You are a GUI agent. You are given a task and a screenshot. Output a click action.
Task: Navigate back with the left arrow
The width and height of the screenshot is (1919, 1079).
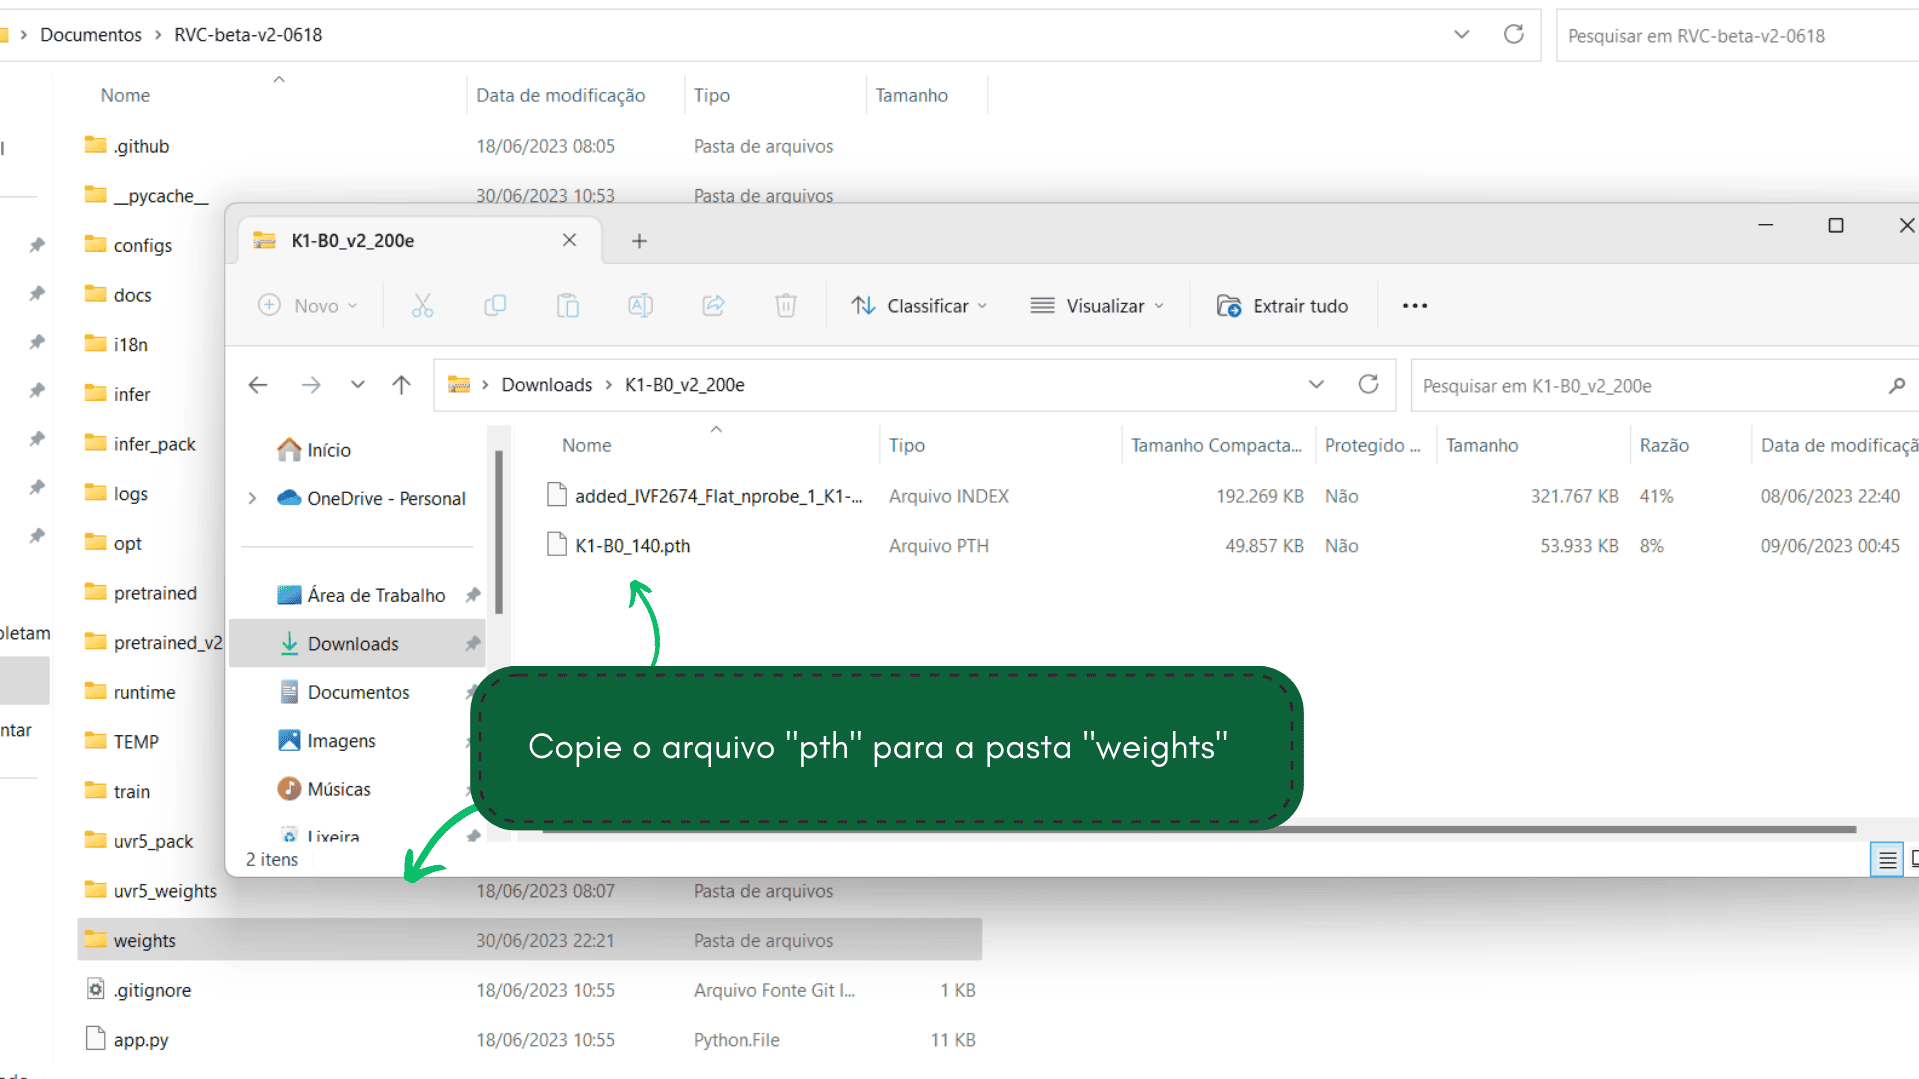pyautogui.click(x=258, y=385)
